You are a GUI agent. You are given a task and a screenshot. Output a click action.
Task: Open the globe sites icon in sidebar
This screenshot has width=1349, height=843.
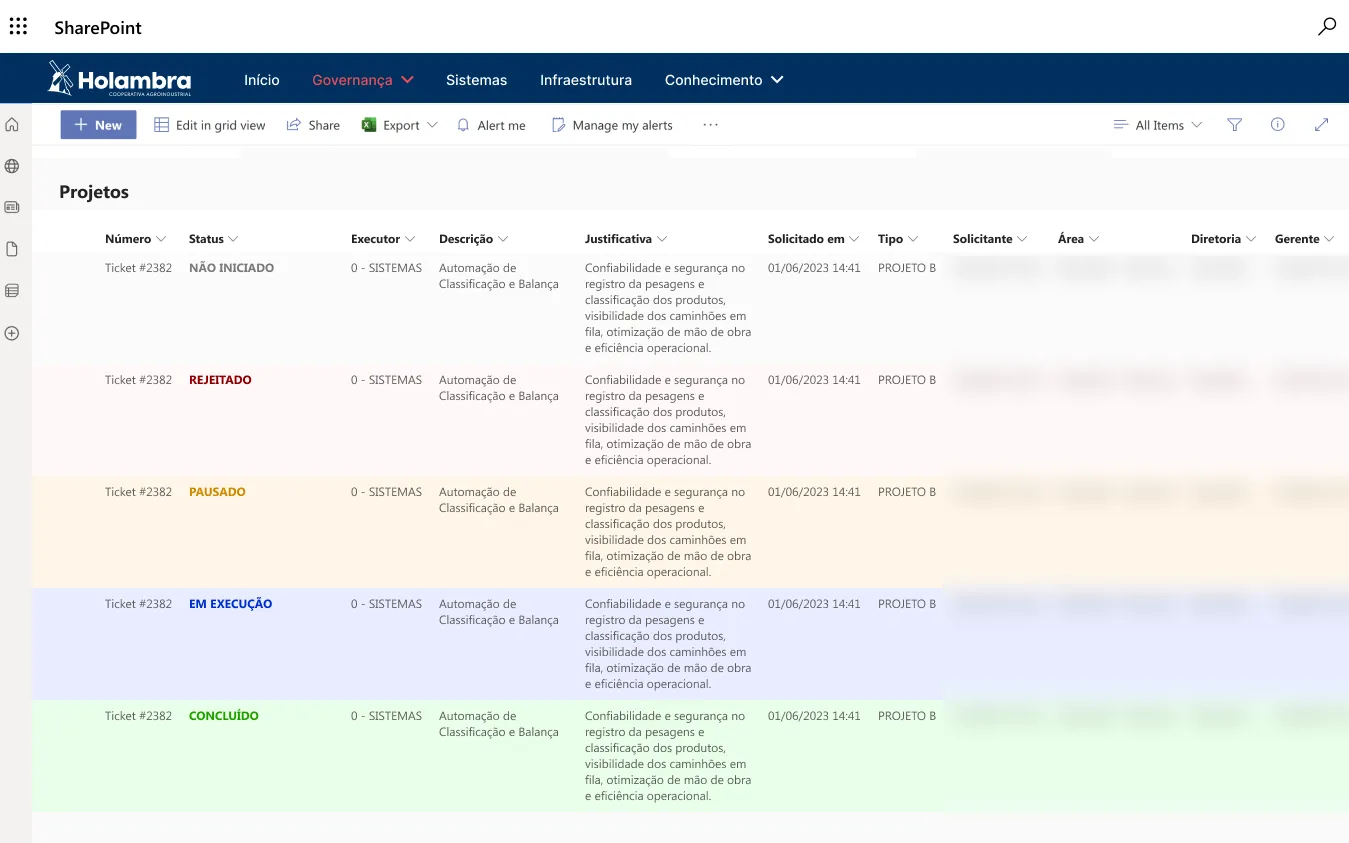12,166
